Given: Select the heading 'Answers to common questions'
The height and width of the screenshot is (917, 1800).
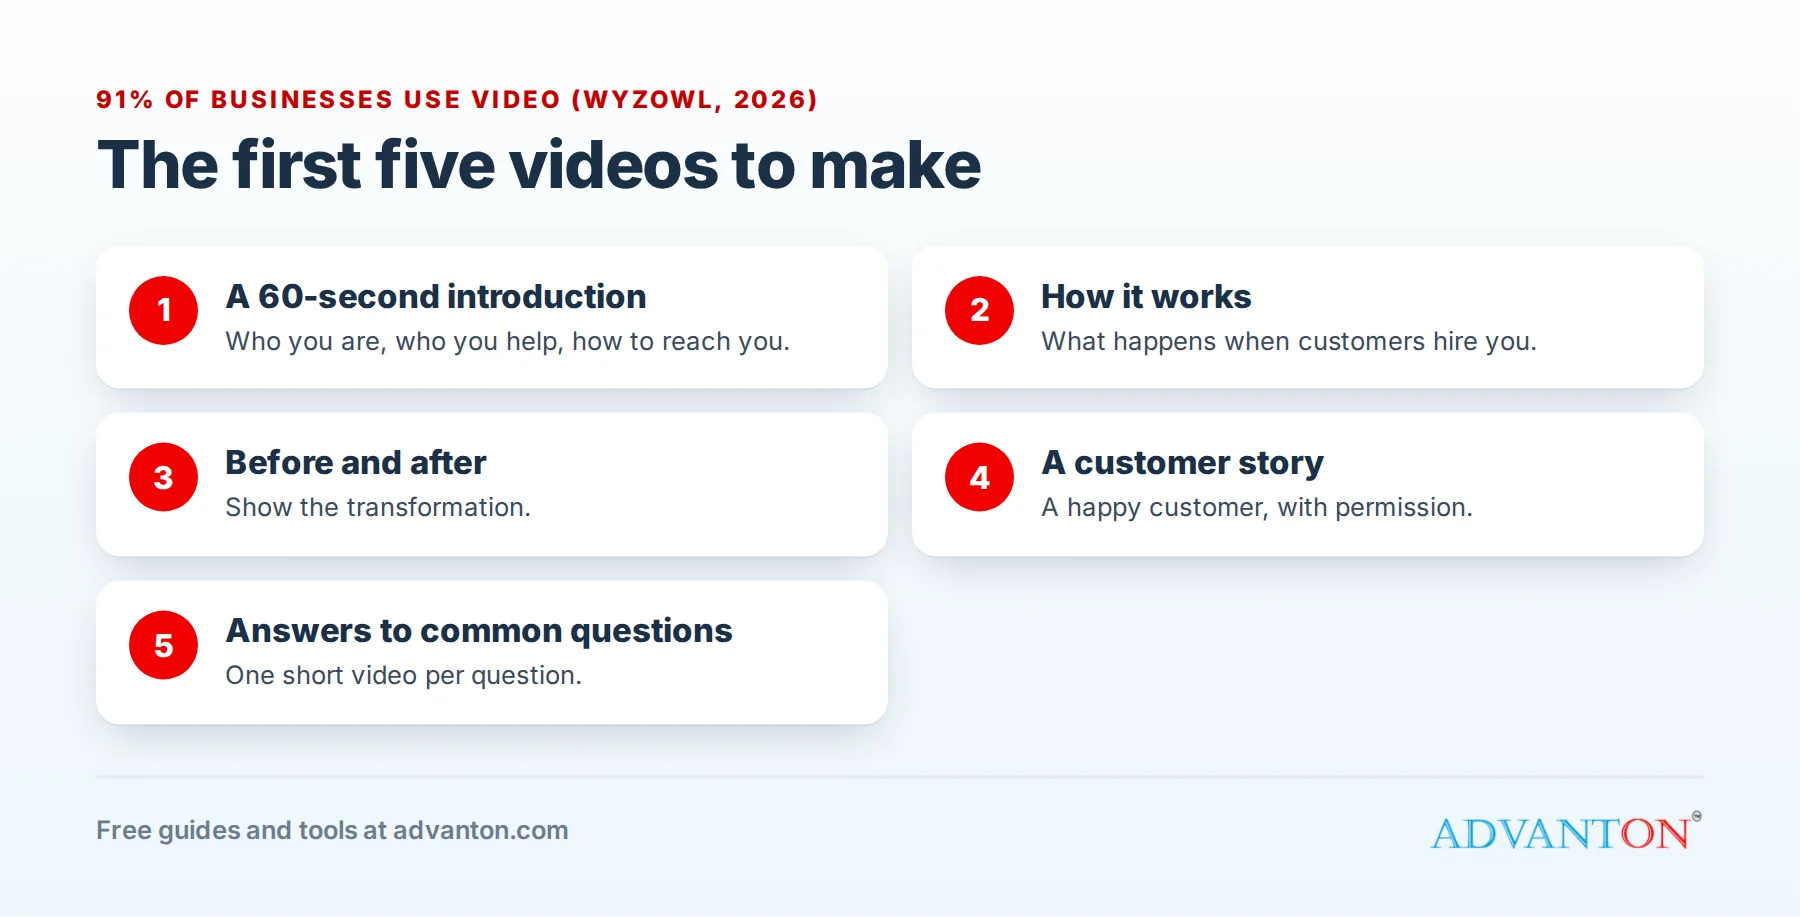Looking at the screenshot, I should pyautogui.click(x=479, y=631).
